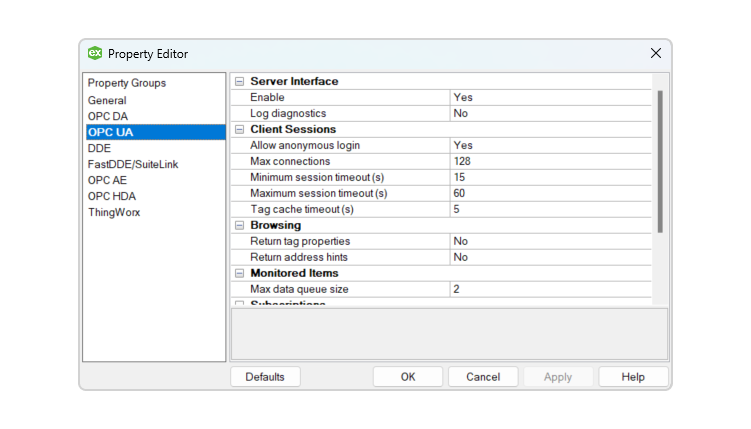Toggle the Enable value set to Yes

[550, 98]
